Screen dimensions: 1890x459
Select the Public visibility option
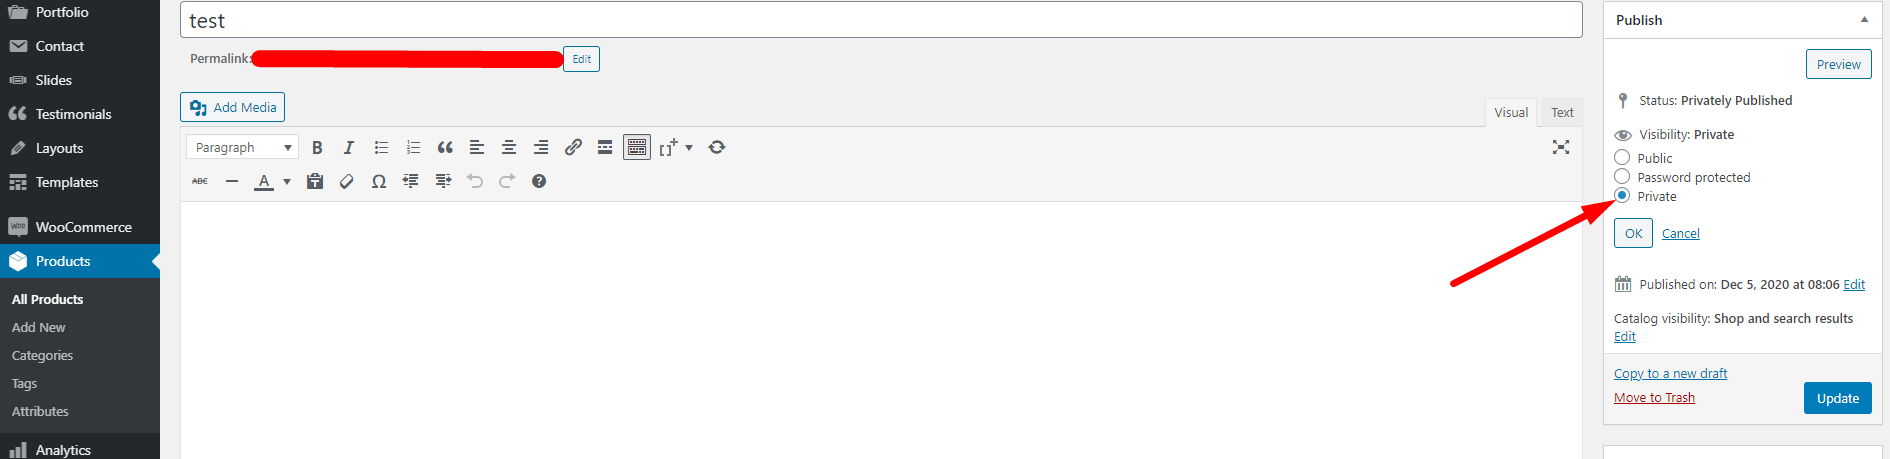[1622, 157]
